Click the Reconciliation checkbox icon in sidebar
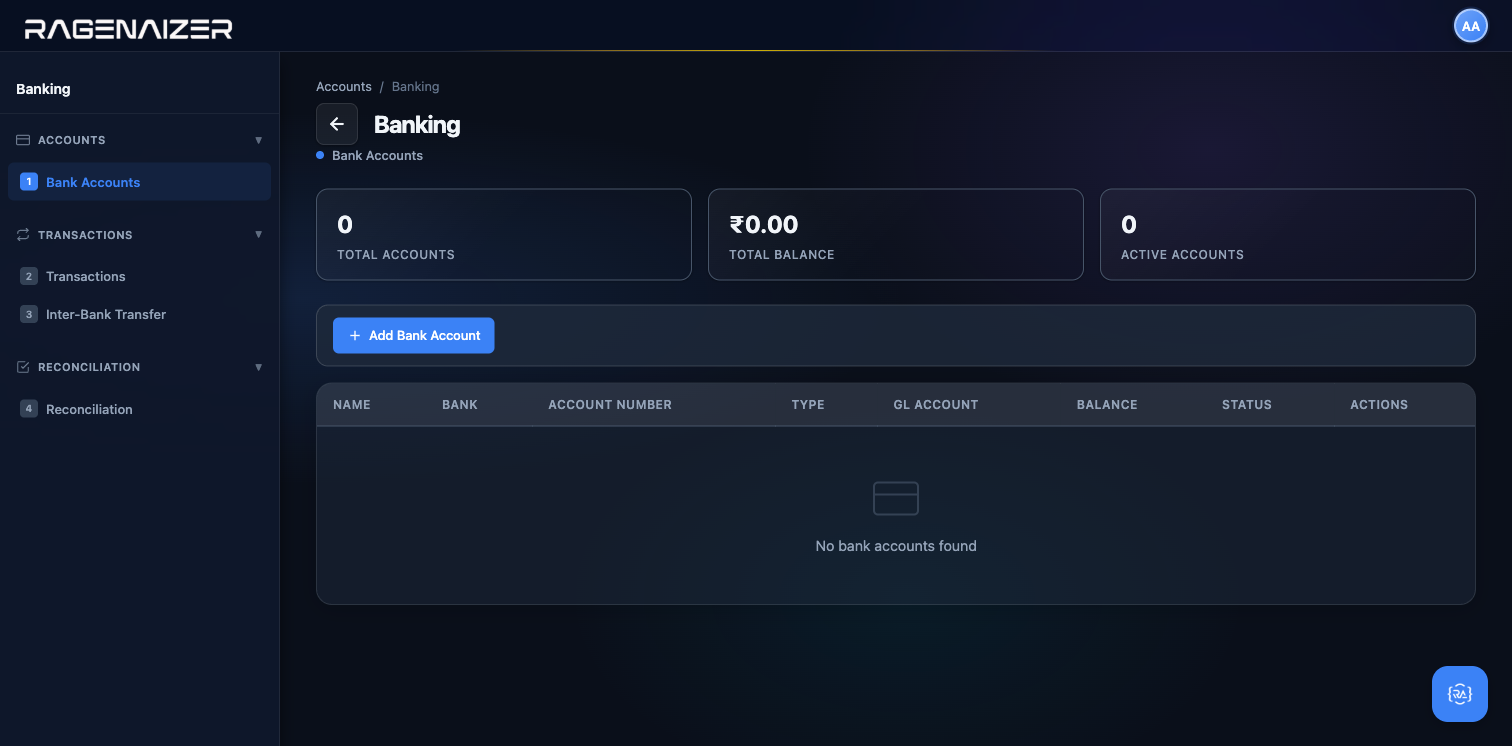Screen dimensions: 1512x746 (x=23, y=367)
